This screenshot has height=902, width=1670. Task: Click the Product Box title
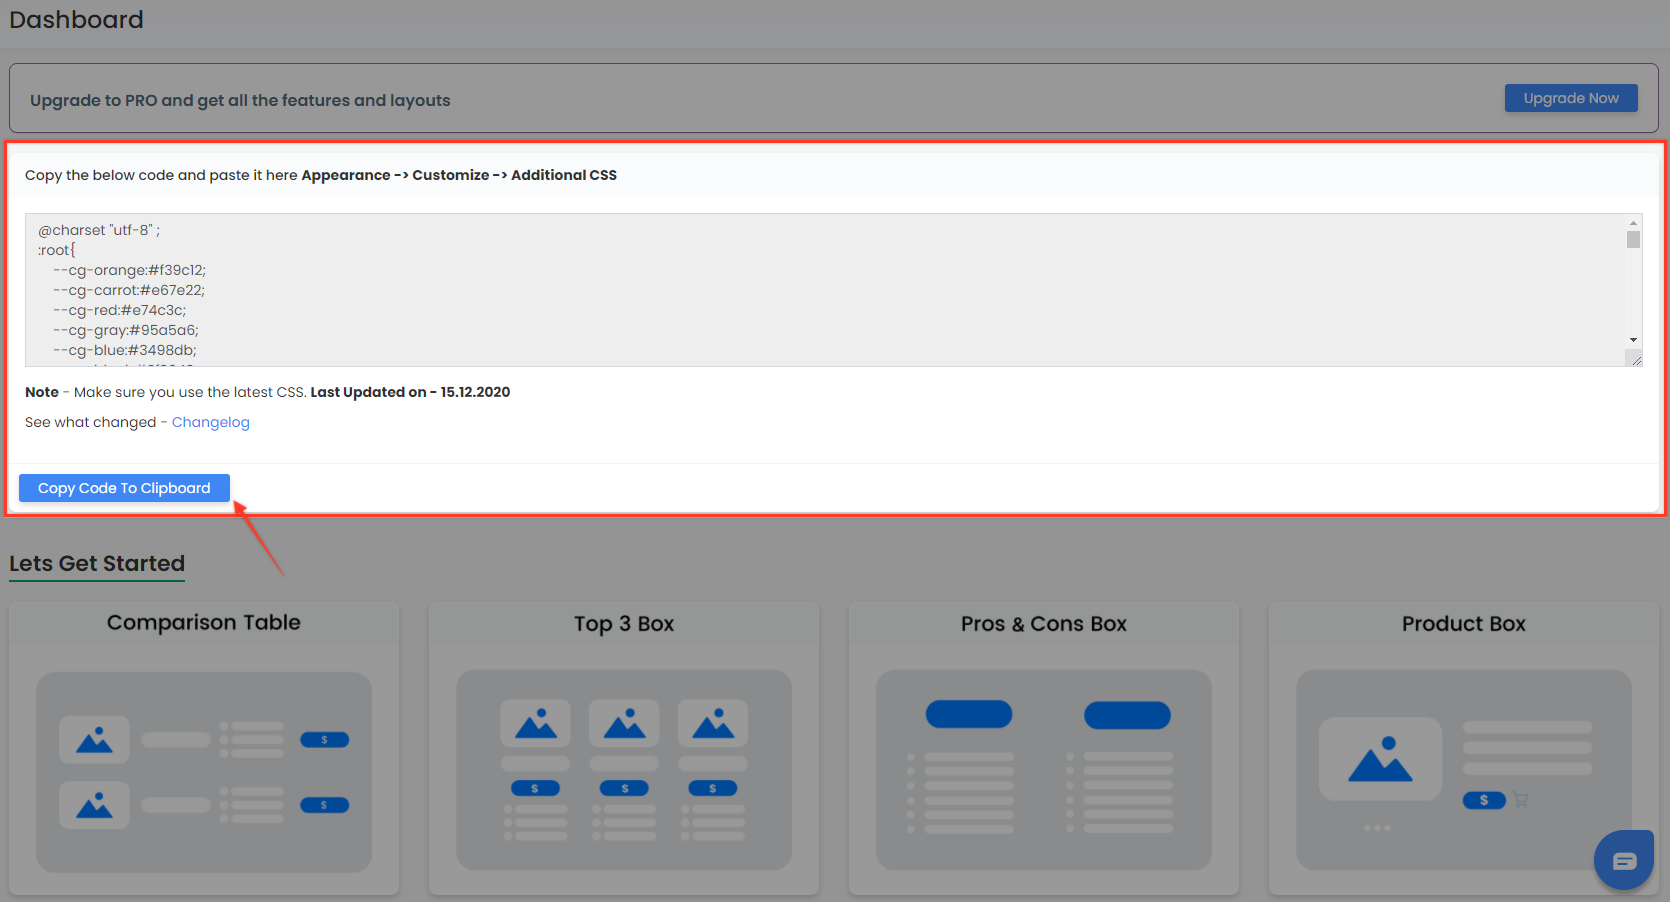[1464, 624]
